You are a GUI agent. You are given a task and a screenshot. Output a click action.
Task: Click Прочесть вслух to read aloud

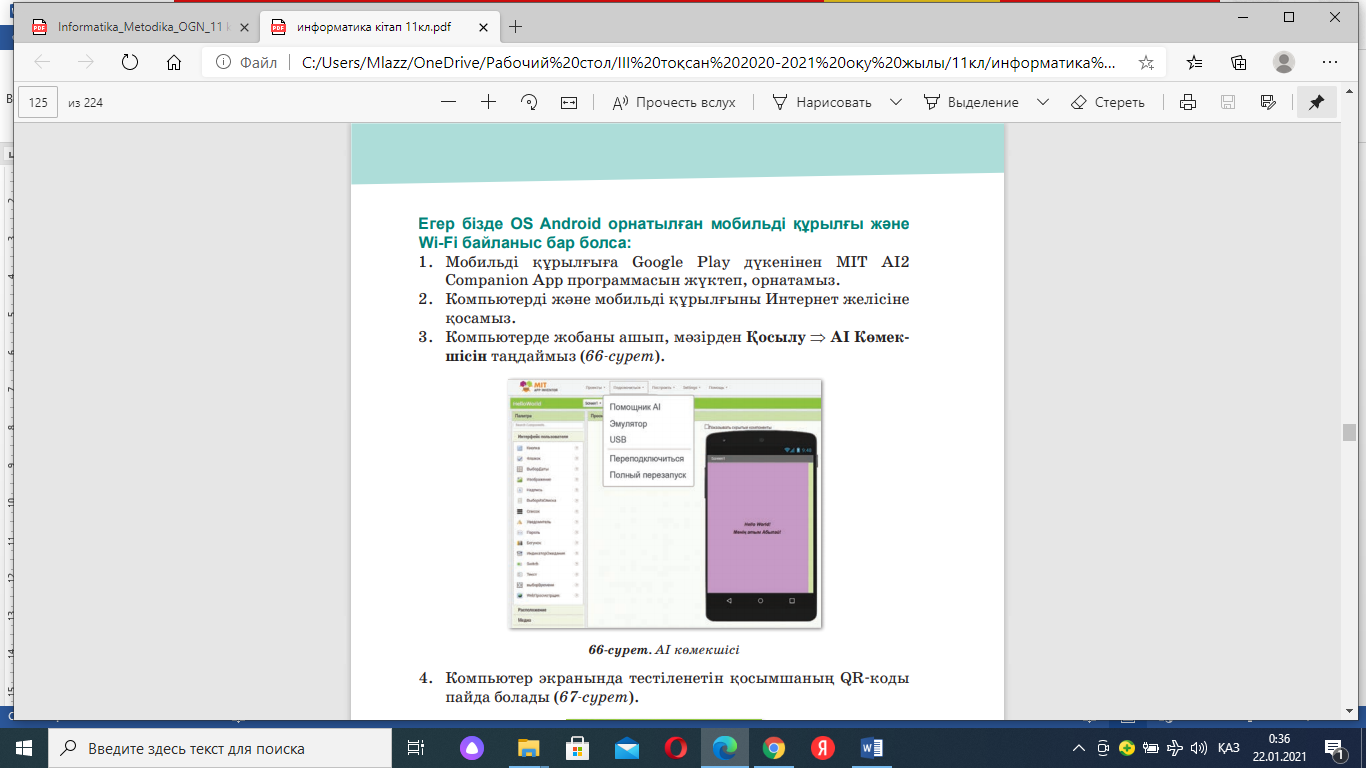click(673, 102)
